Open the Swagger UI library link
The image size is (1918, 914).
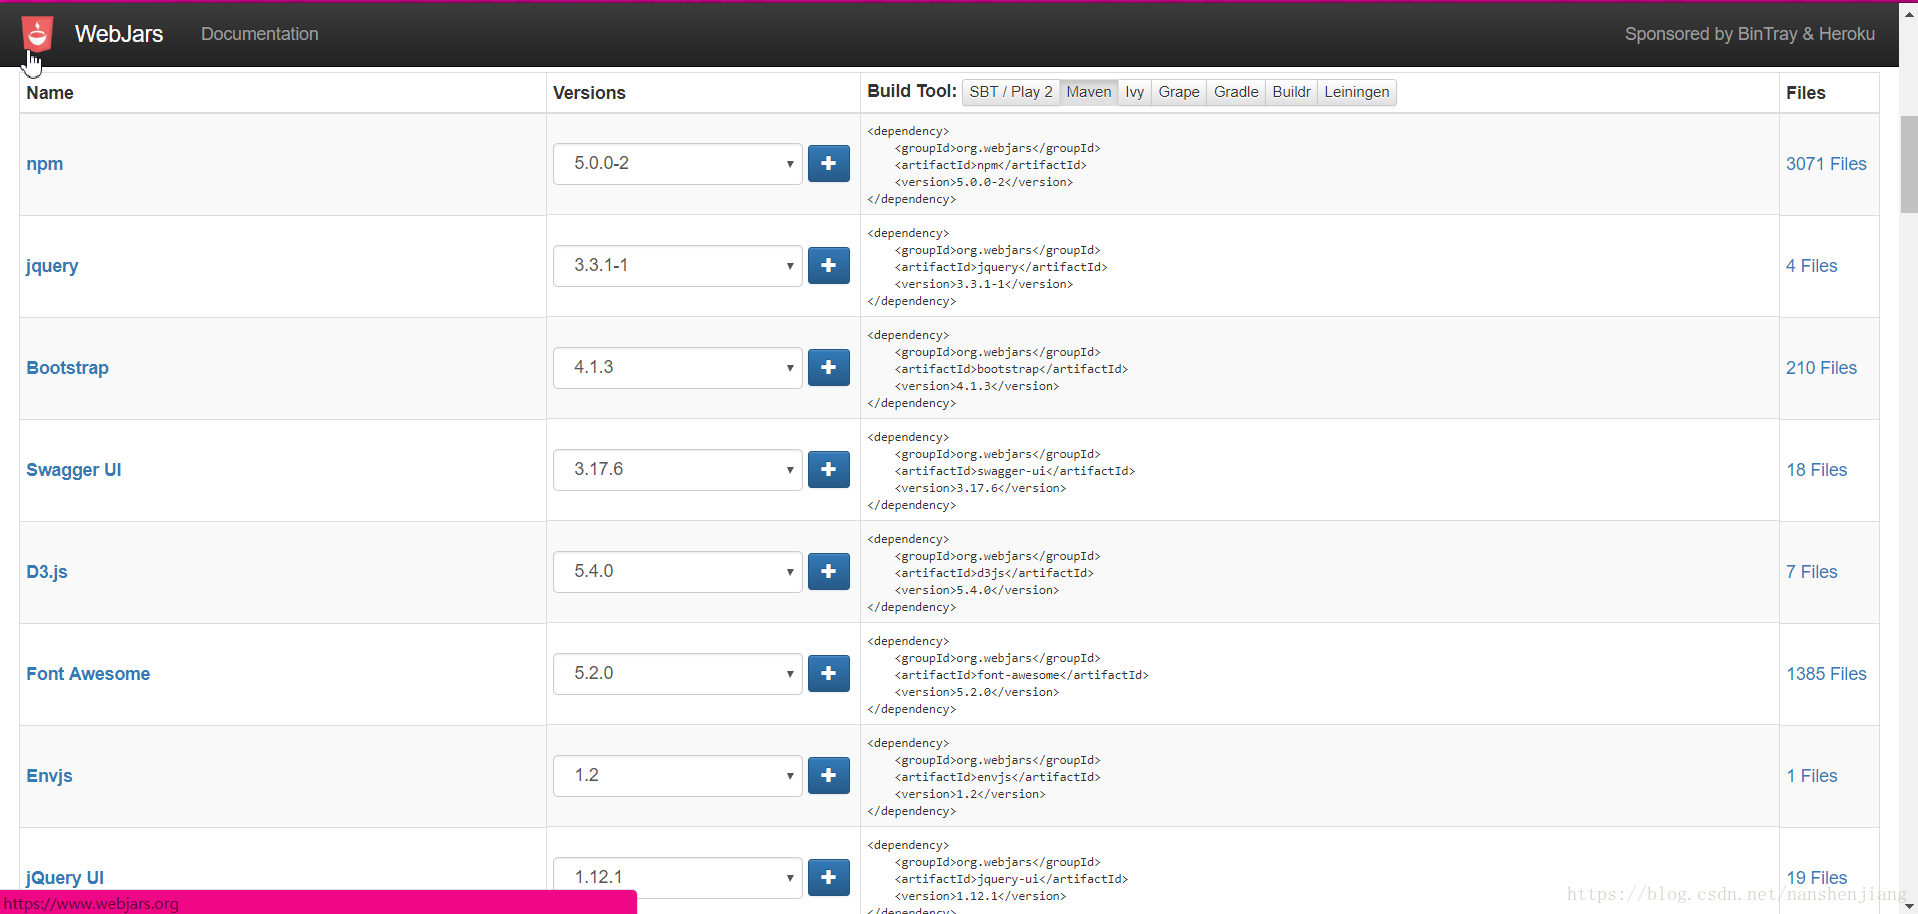[74, 470]
